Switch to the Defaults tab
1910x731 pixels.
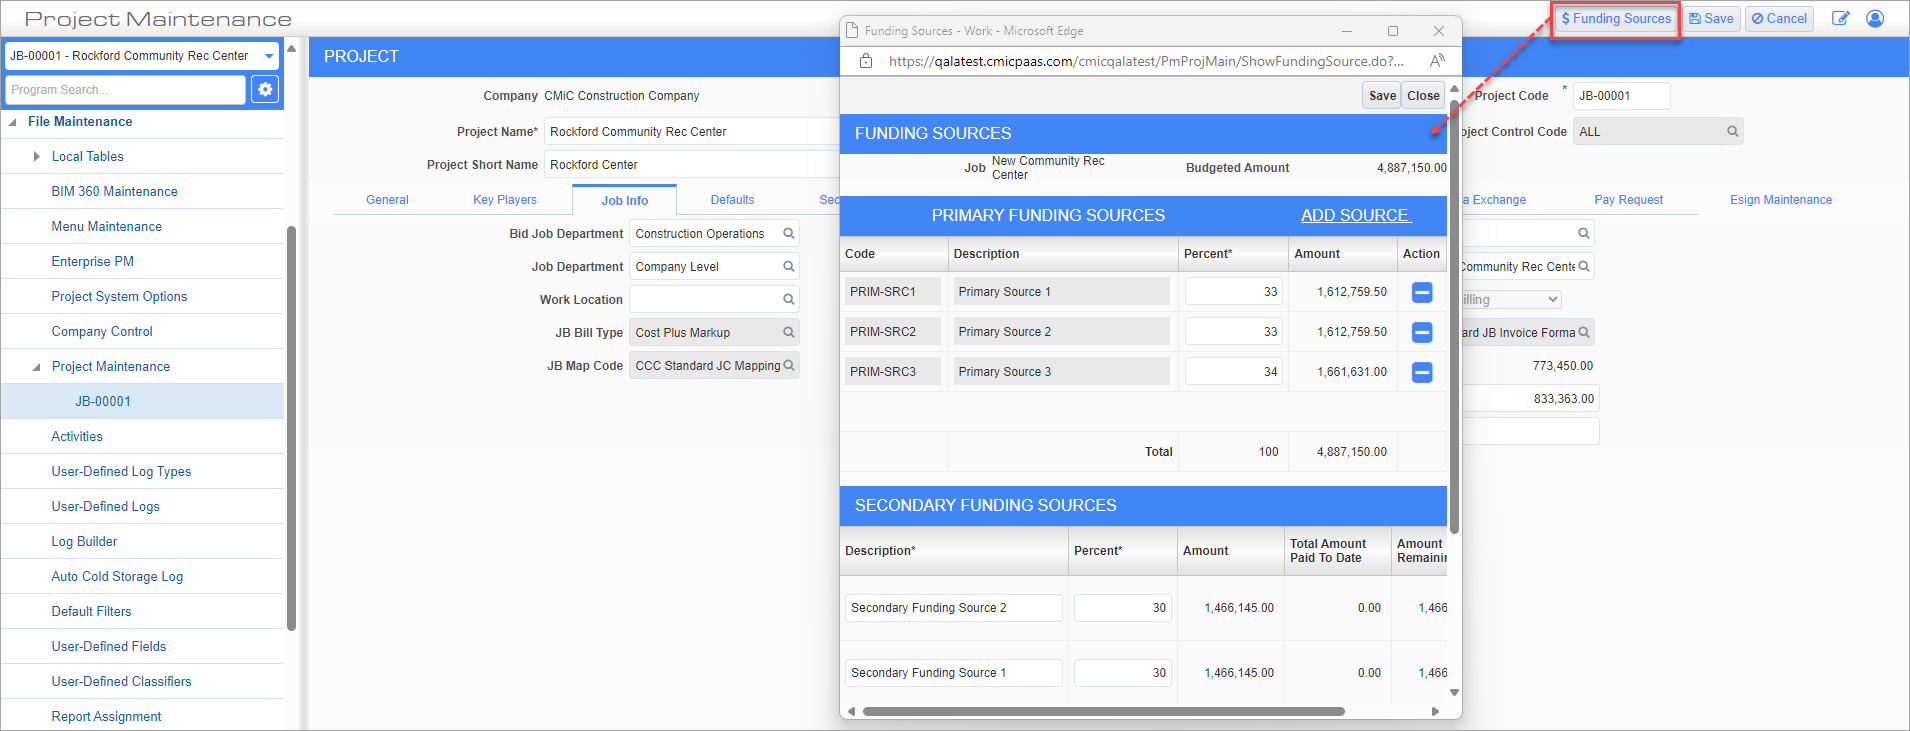point(732,200)
